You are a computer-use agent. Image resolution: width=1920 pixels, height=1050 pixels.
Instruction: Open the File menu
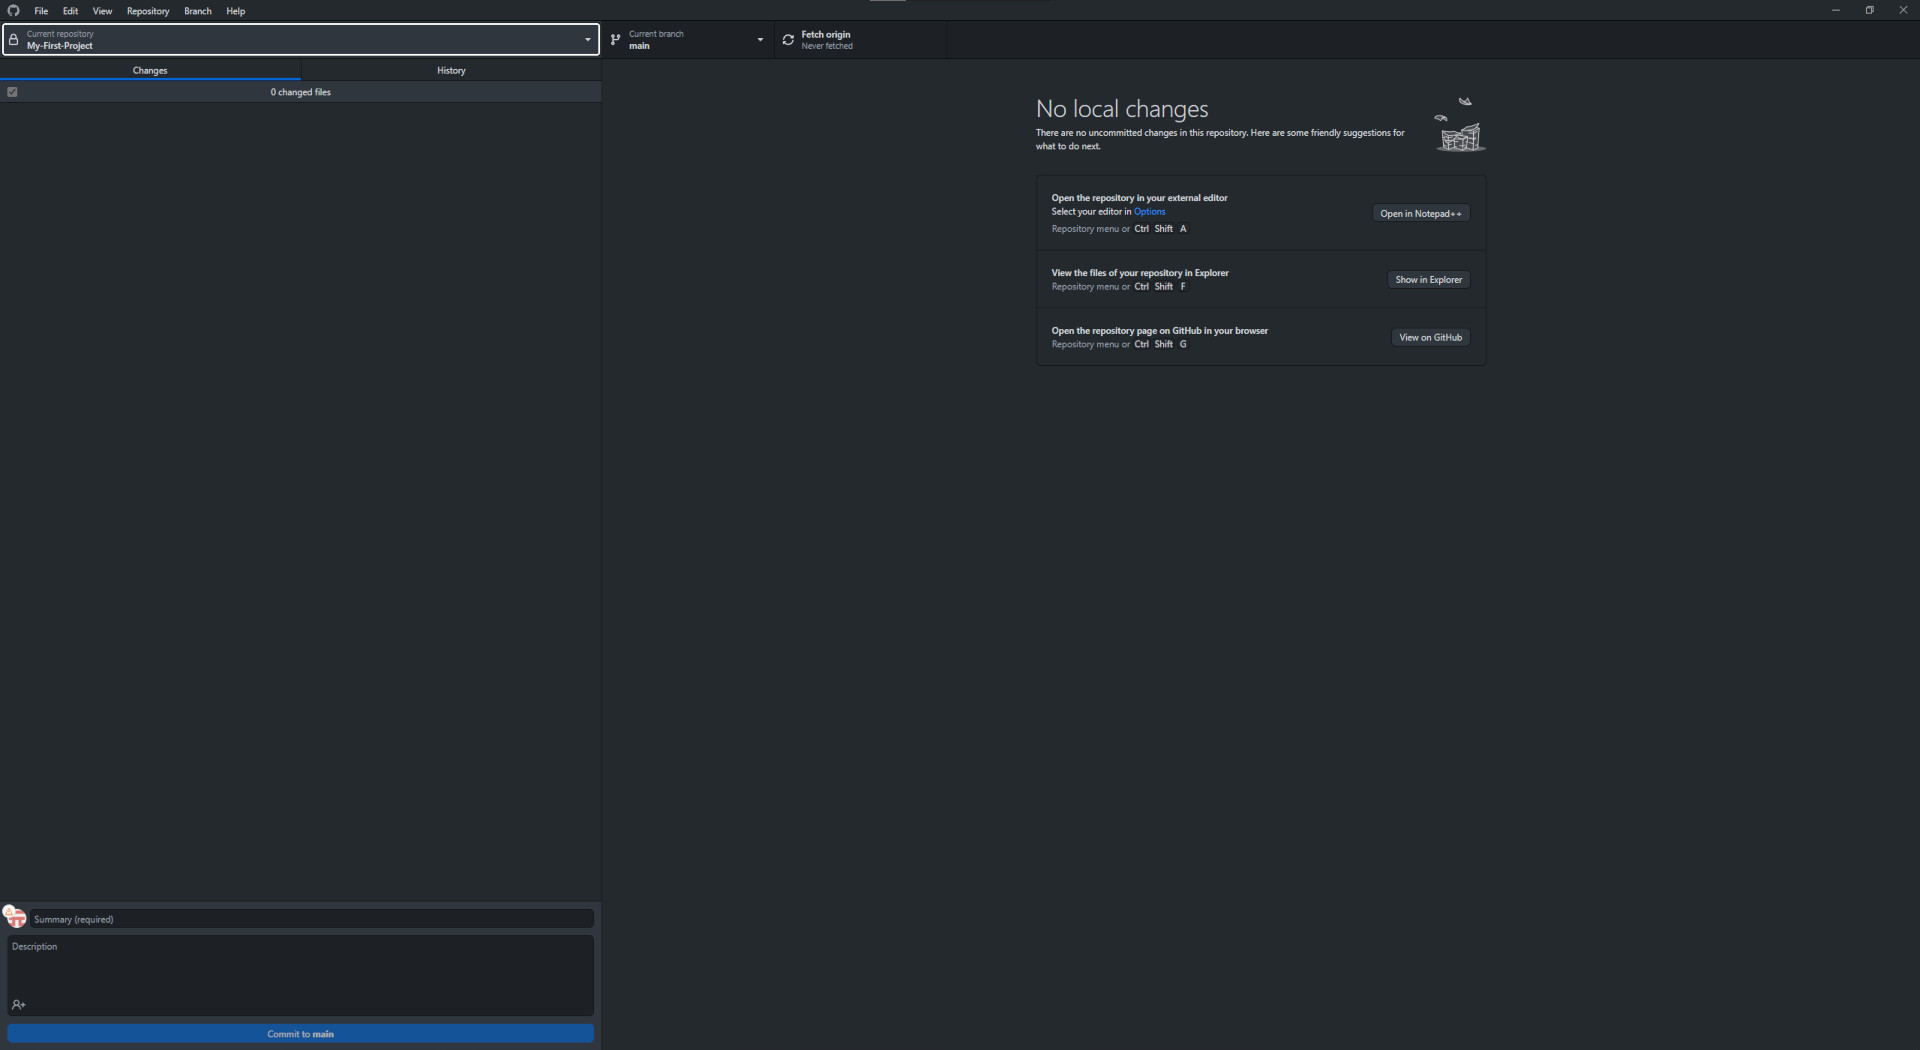[x=41, y=11]
